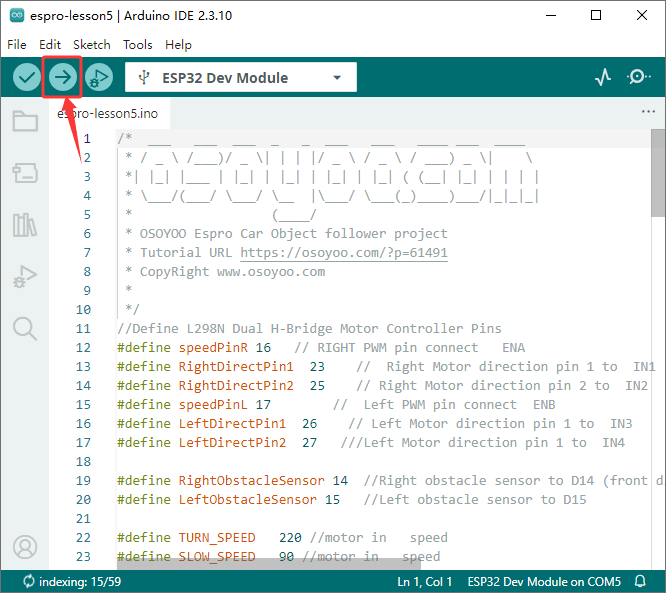This screenshot has width=666, height=593.
Task: Minimize the Arduino IDE window
Action: (551, 15)
